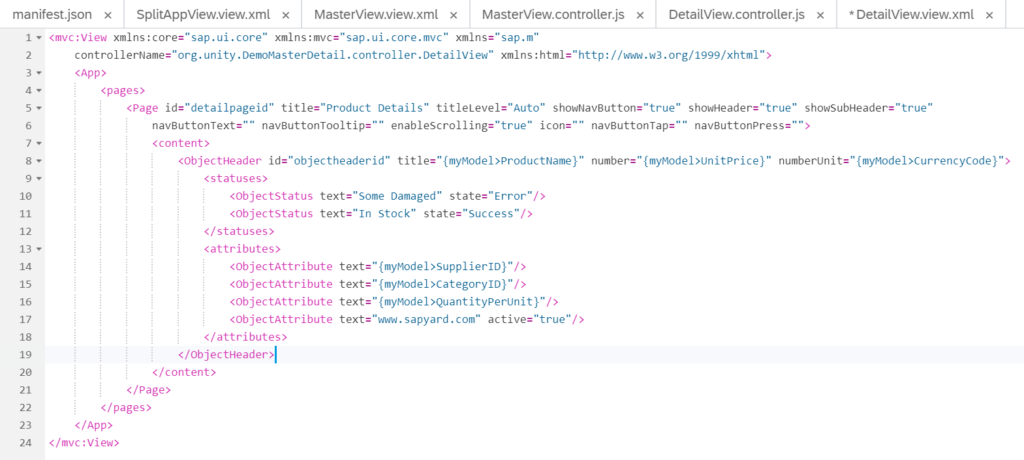Close the unsaved DetailView.view.xml tab

(989, 15)
